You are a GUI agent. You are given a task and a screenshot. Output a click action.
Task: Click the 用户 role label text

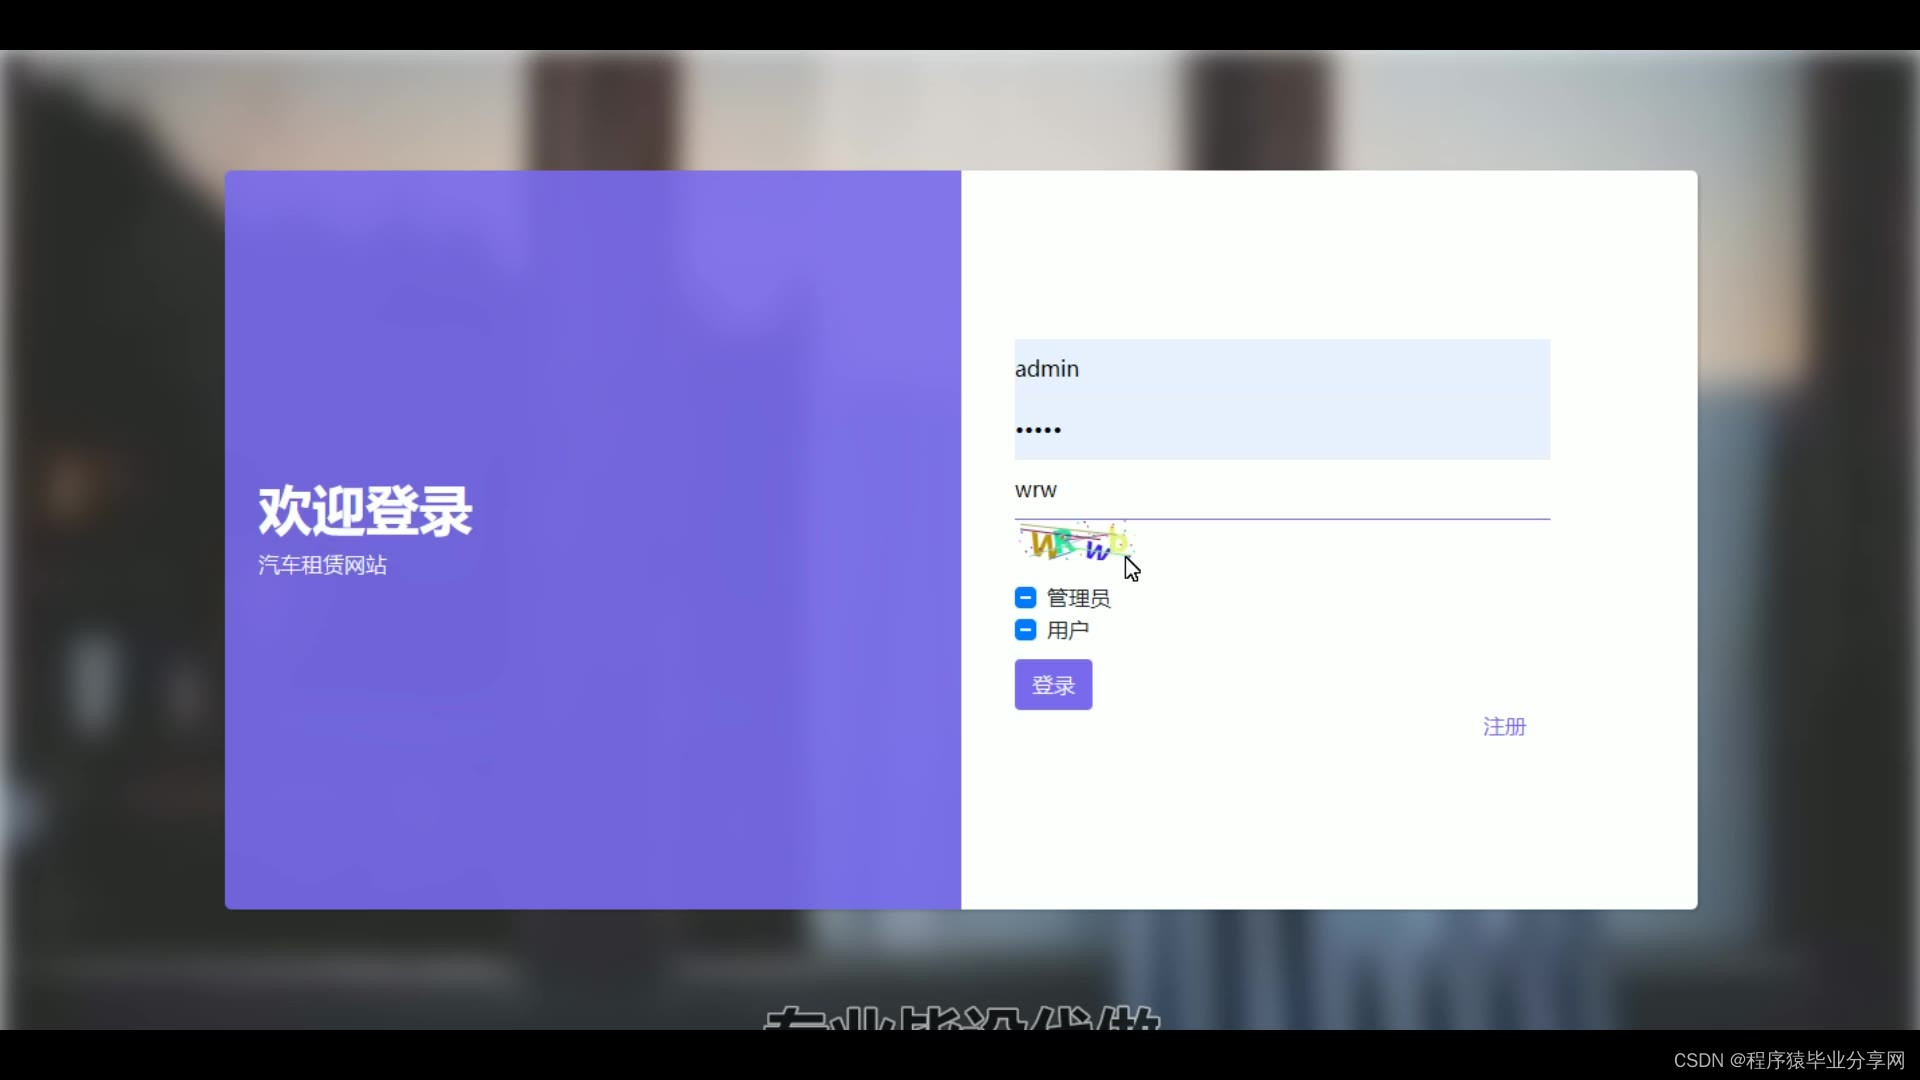point(1067,630)
